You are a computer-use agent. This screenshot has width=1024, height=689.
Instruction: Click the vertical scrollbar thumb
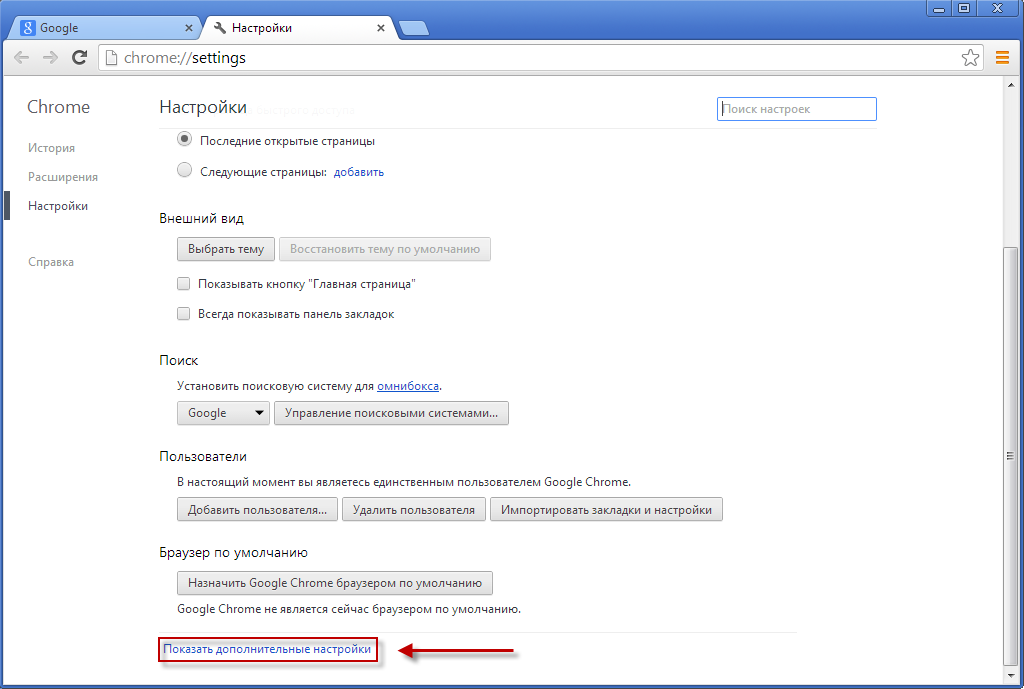1010,455
